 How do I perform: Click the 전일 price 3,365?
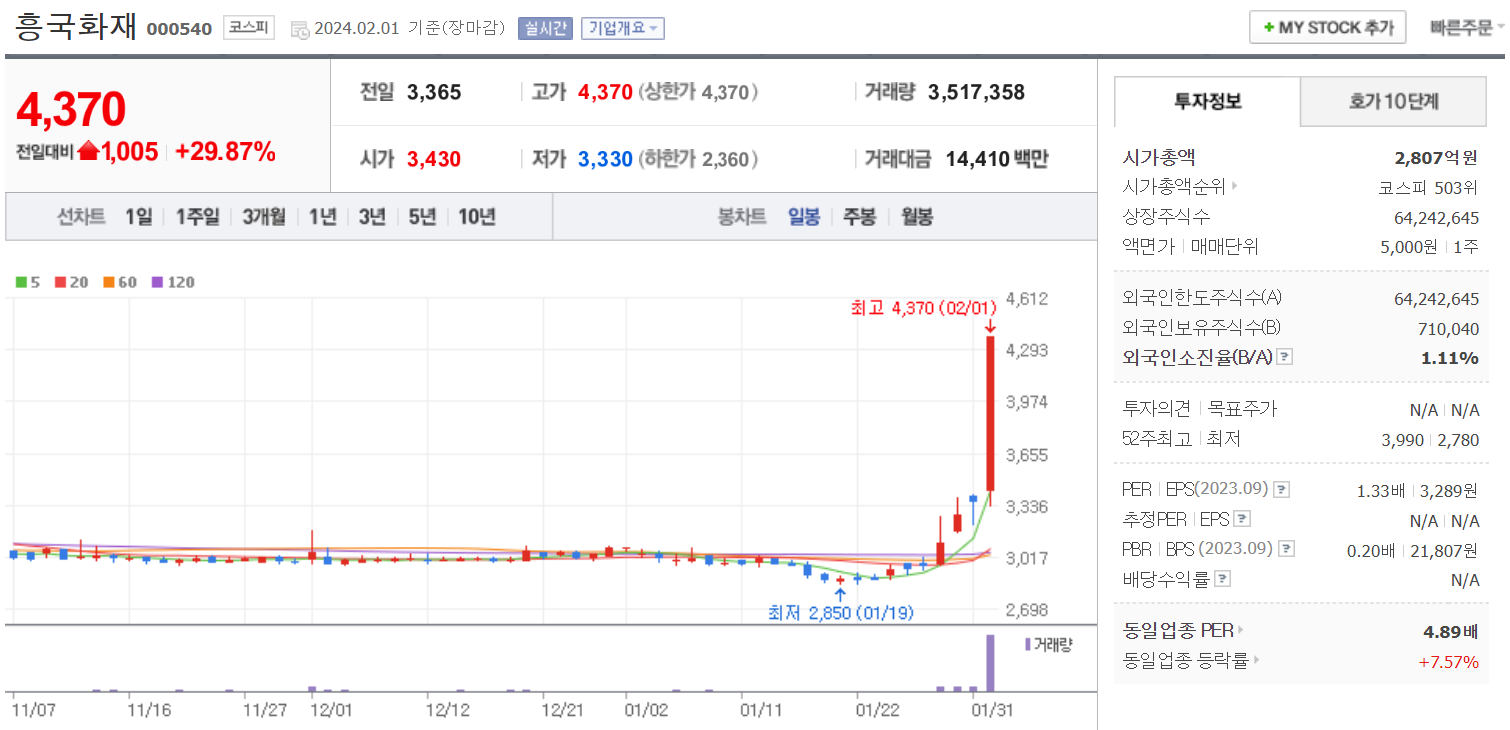tap(434, 93)
